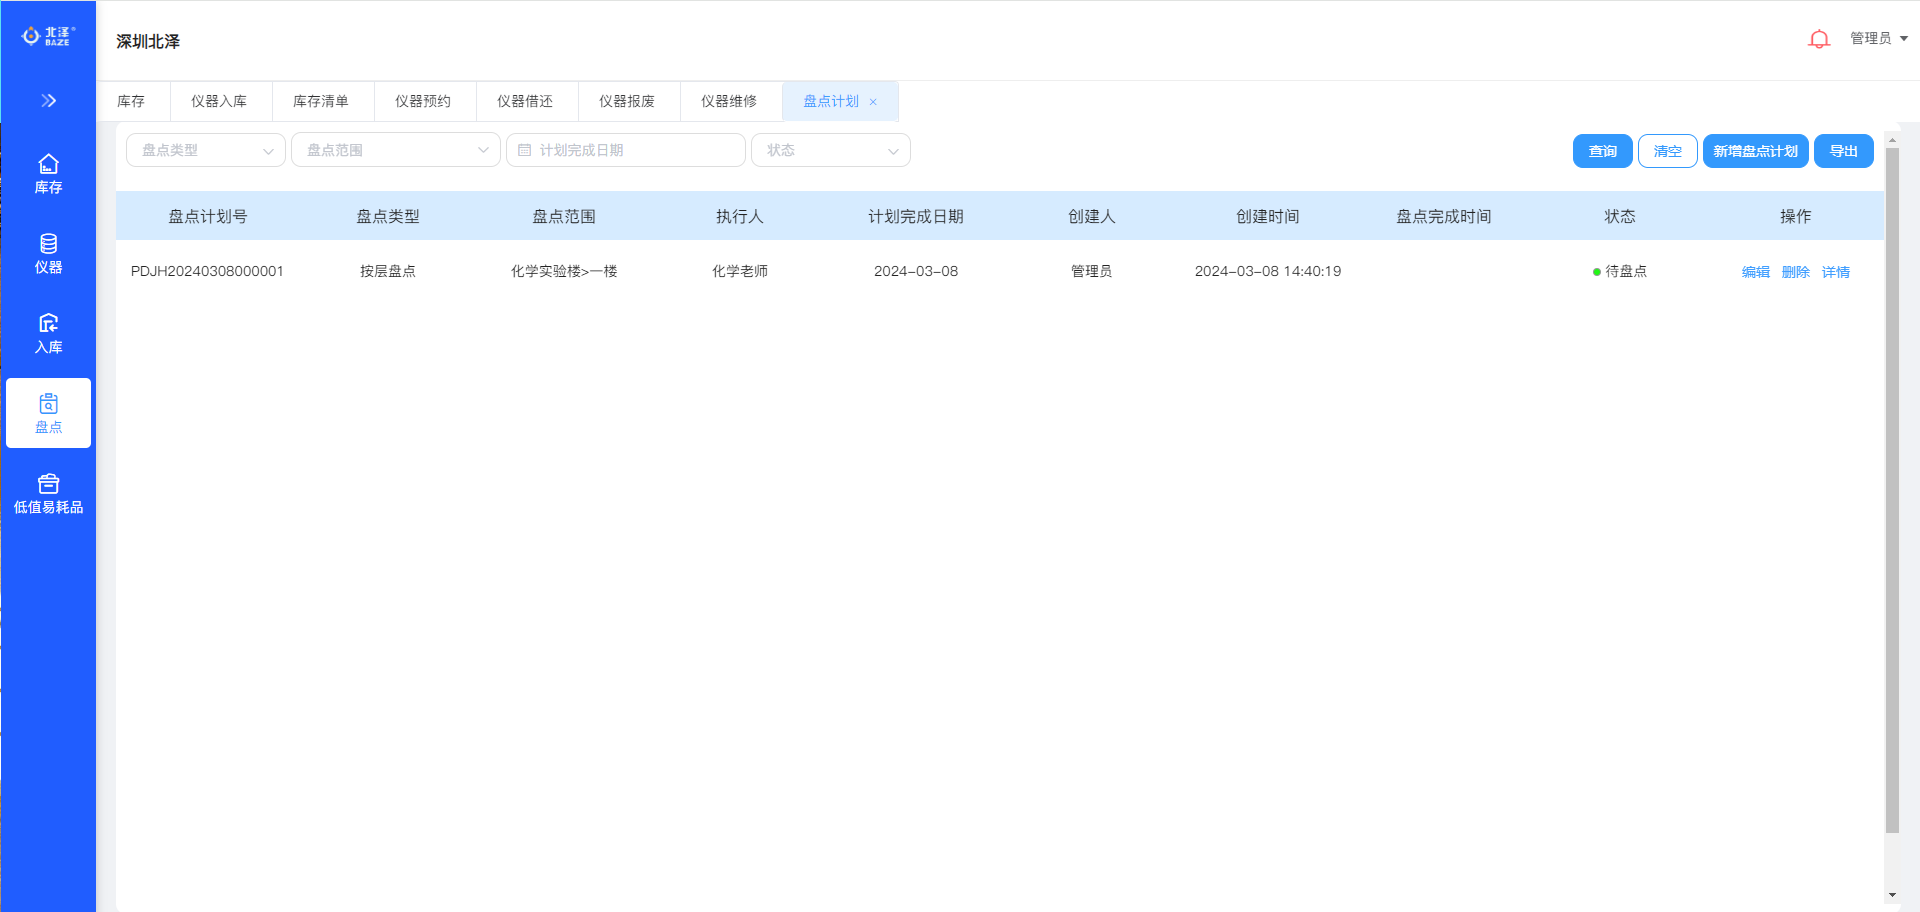Click the notification bell icon
The image size is (1920, 912).
click(x=1819, y=39)
